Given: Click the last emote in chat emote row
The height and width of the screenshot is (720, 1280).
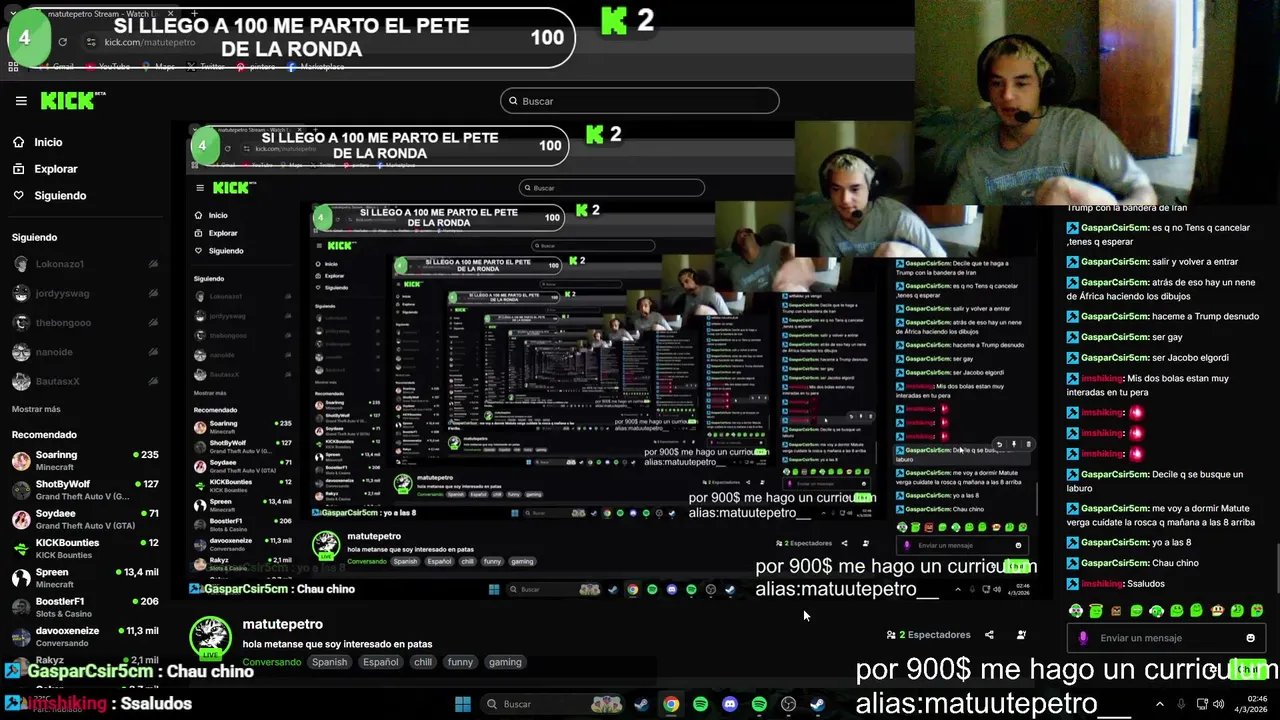Looking at the screenshot, I should point(1257,610).
